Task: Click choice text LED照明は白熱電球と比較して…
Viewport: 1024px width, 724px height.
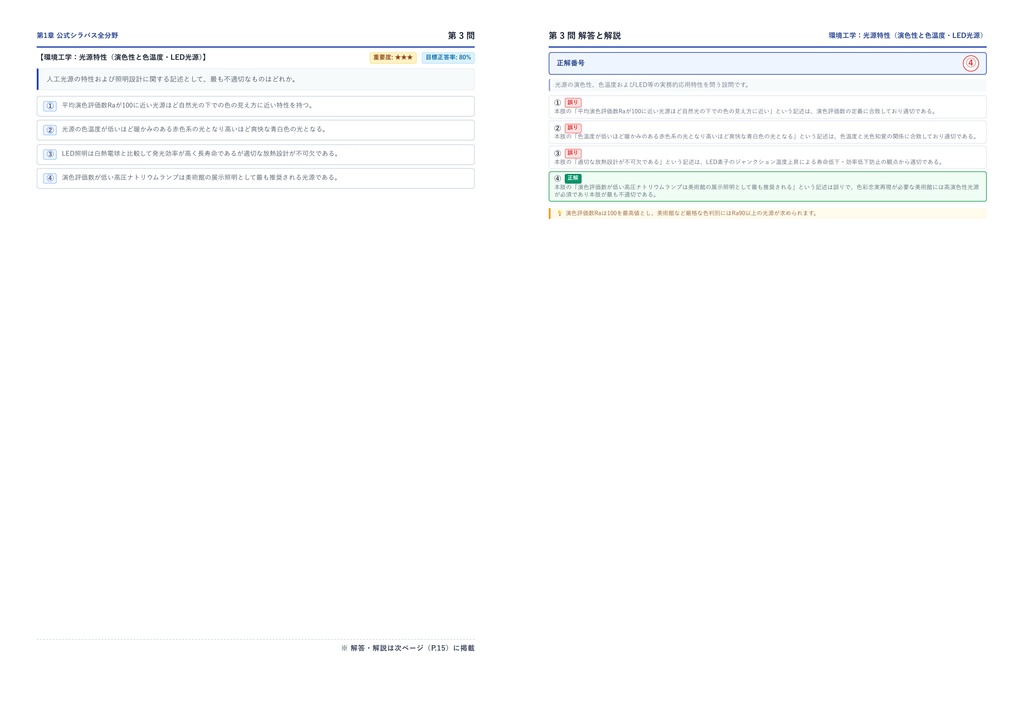Action: [200, 153]
